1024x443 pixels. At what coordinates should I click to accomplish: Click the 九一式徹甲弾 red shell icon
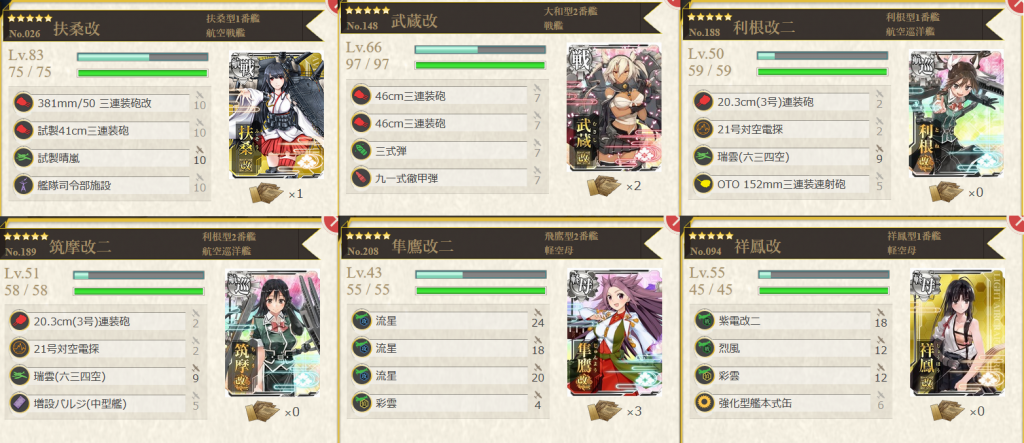pos(361,177)
